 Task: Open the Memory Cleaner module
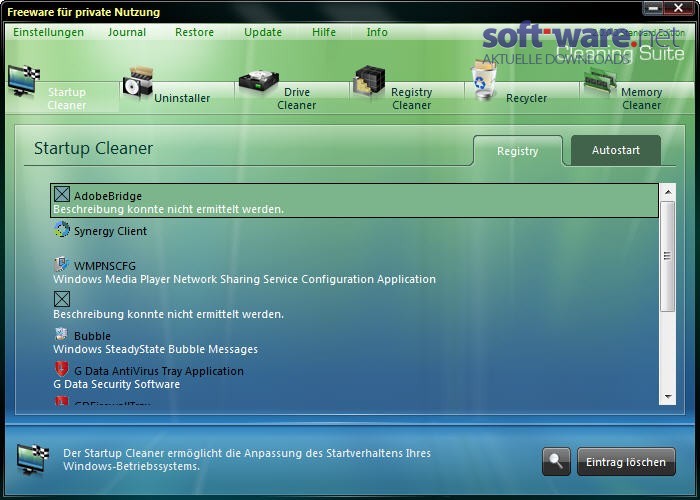pos(642,99)
